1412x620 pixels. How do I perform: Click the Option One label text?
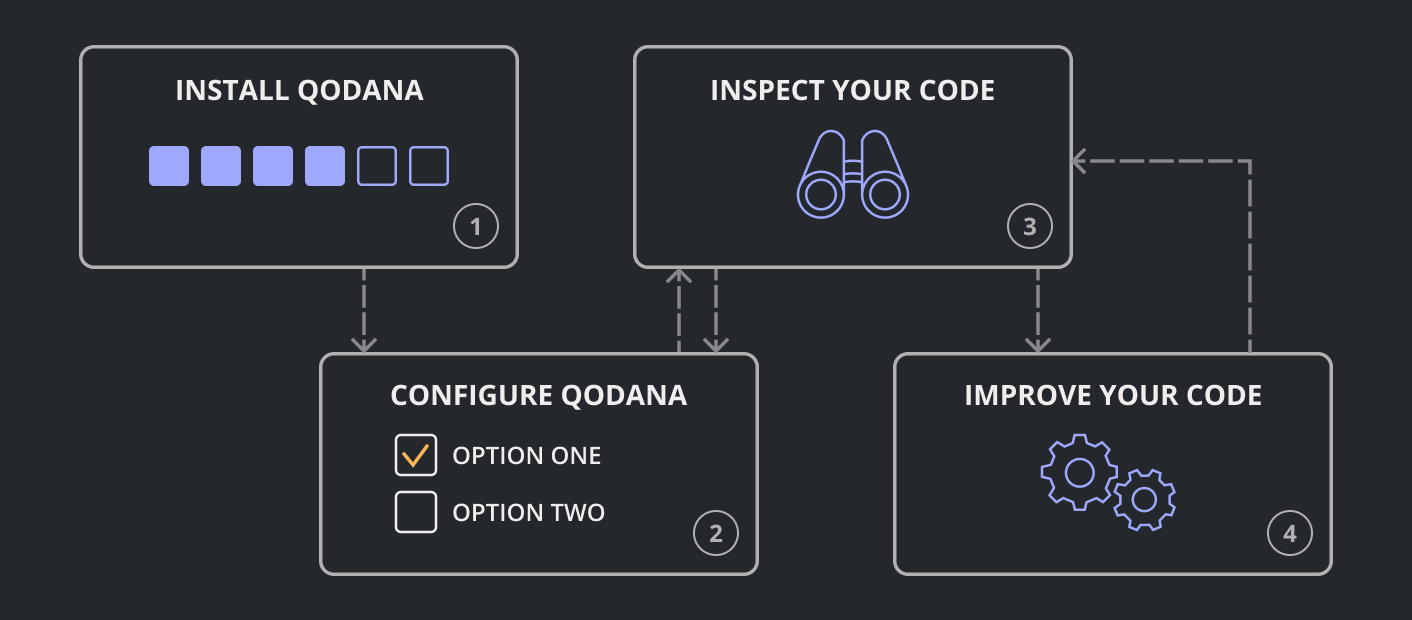(x=527, y=456)
